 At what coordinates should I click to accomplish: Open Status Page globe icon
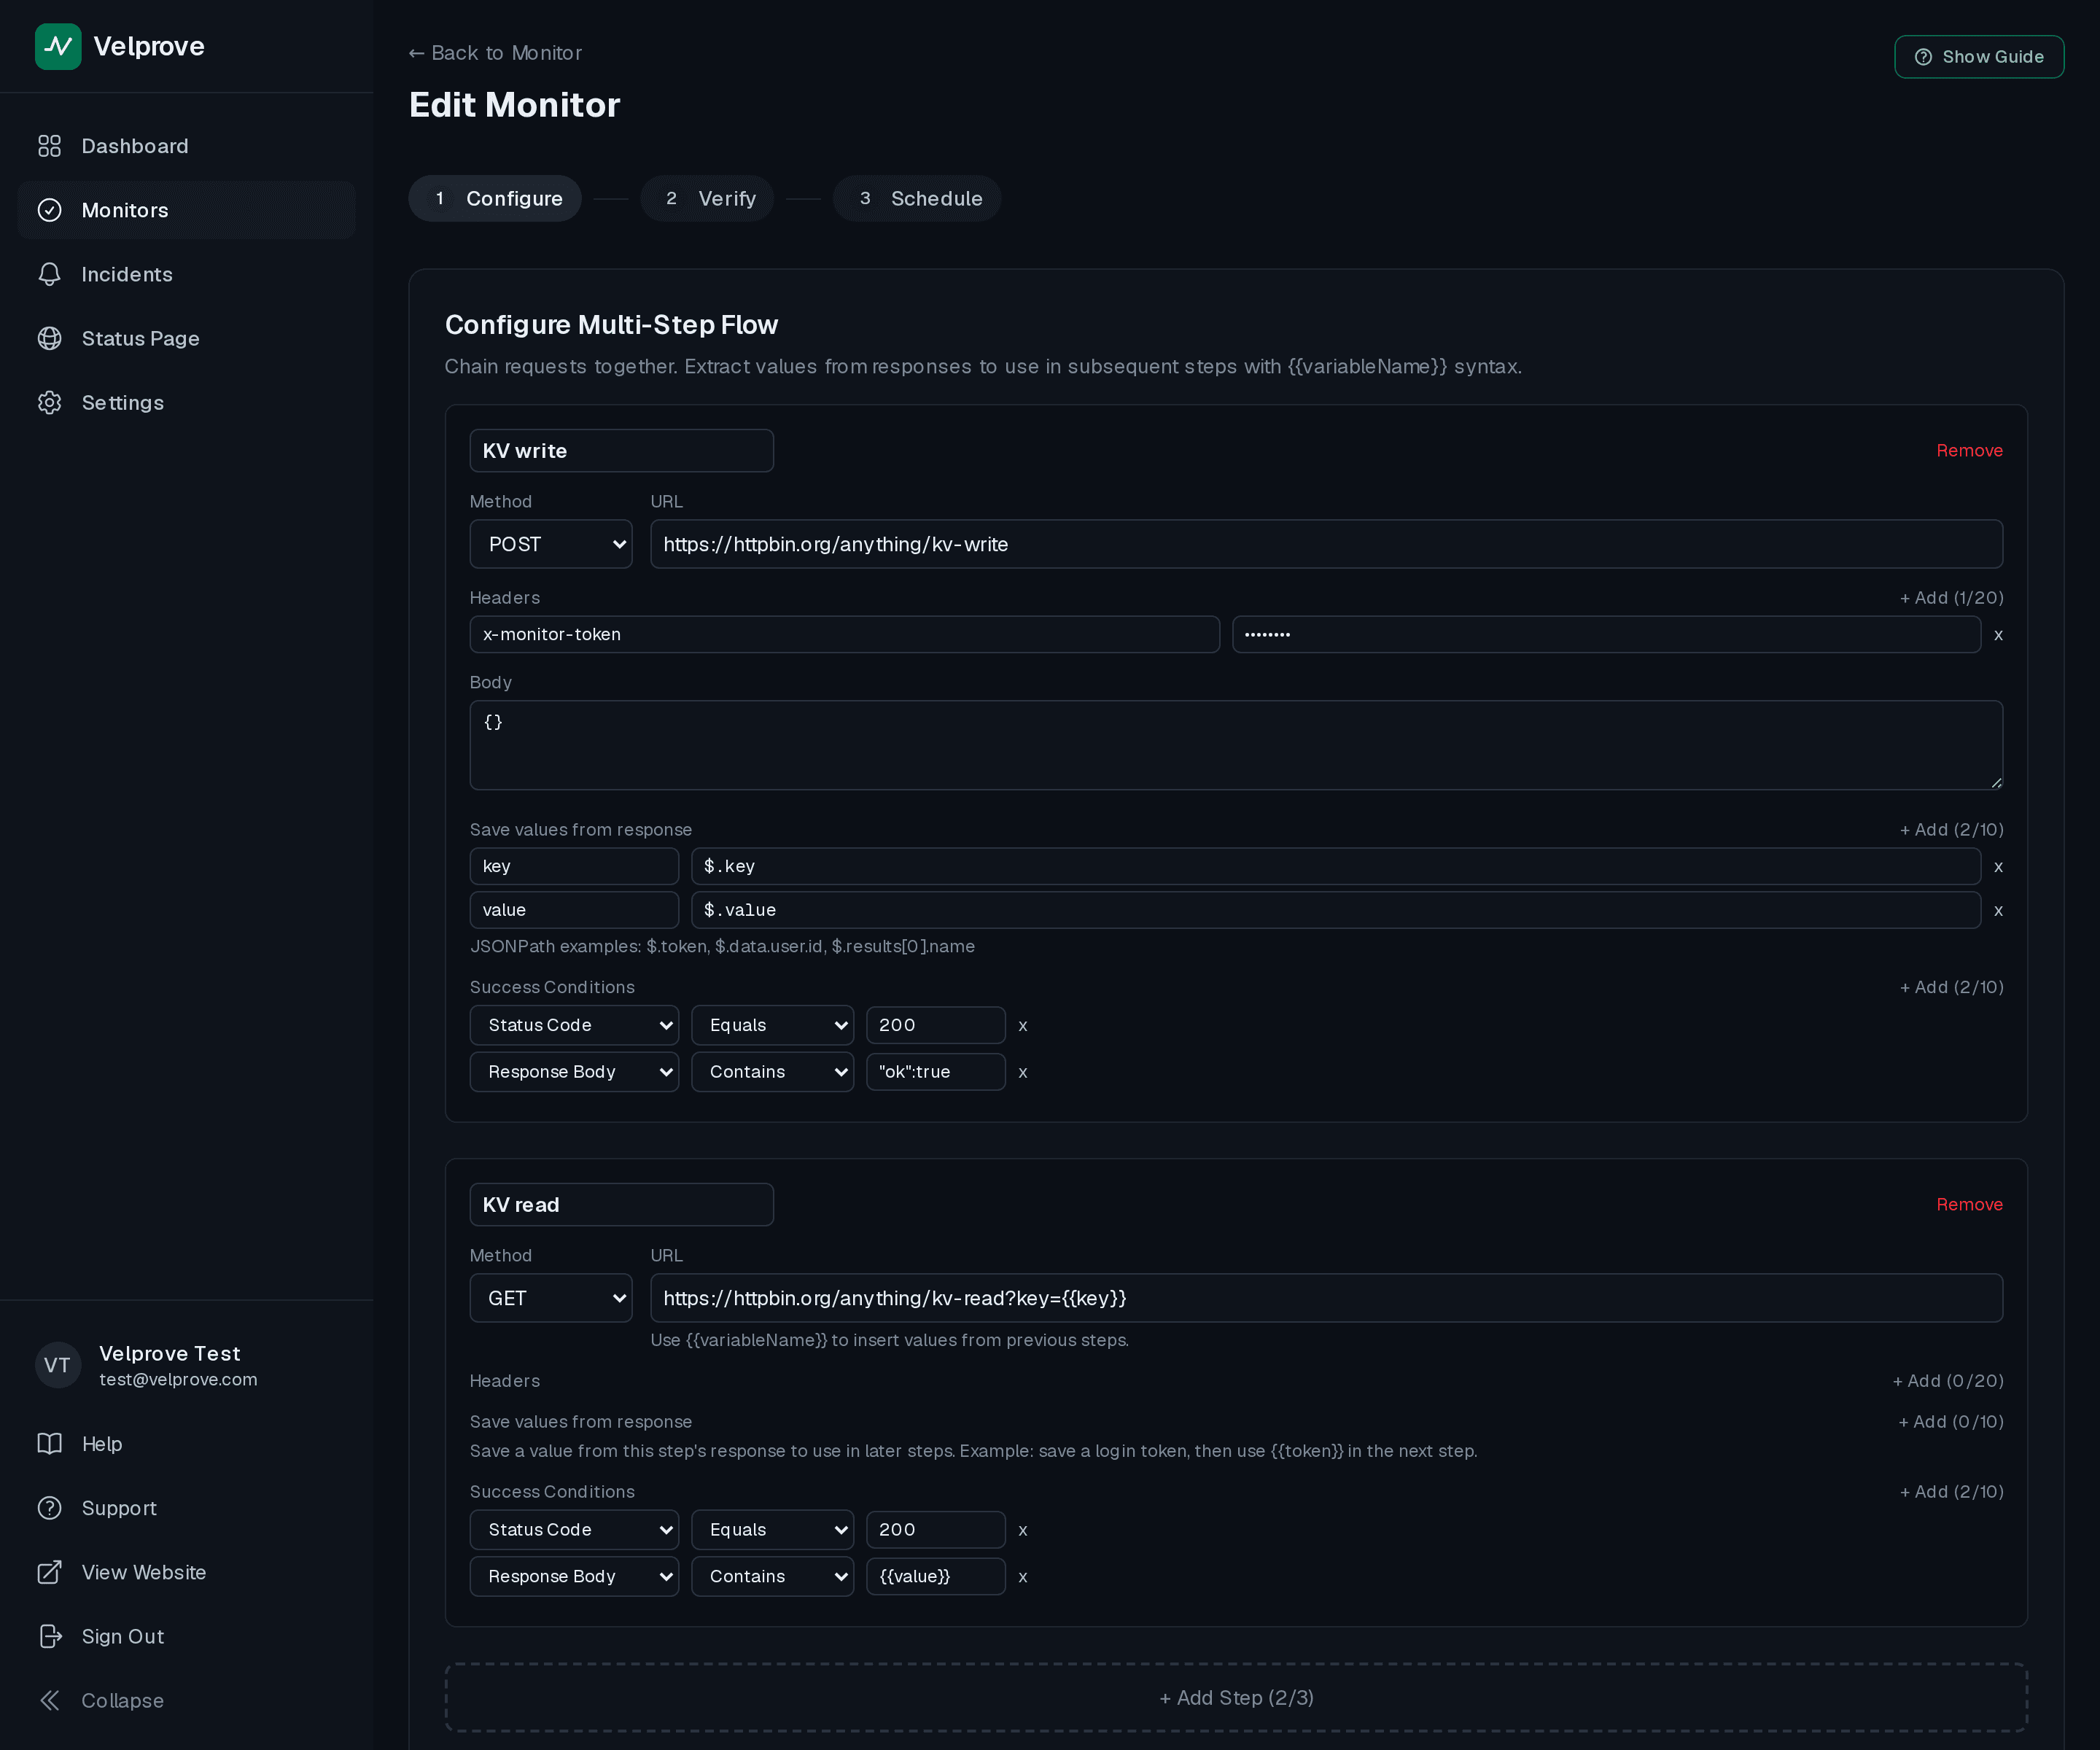tap(50, 338)
